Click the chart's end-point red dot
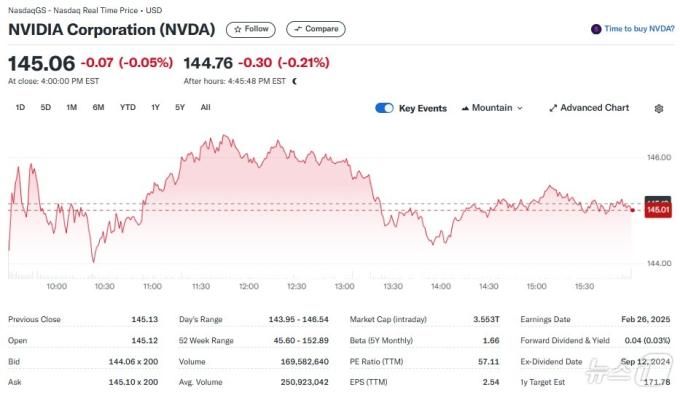The image size is (680, 395). click(632, 210)
